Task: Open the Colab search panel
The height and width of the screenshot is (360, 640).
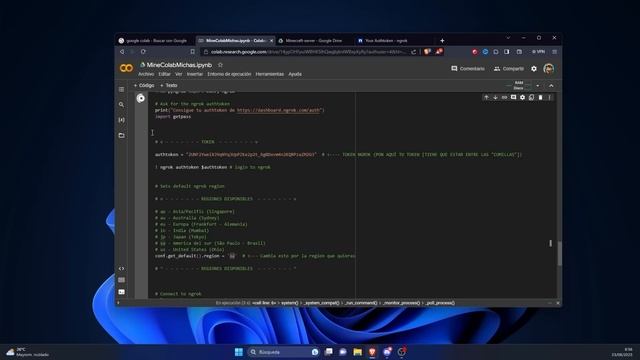Action: coord(121,105)
